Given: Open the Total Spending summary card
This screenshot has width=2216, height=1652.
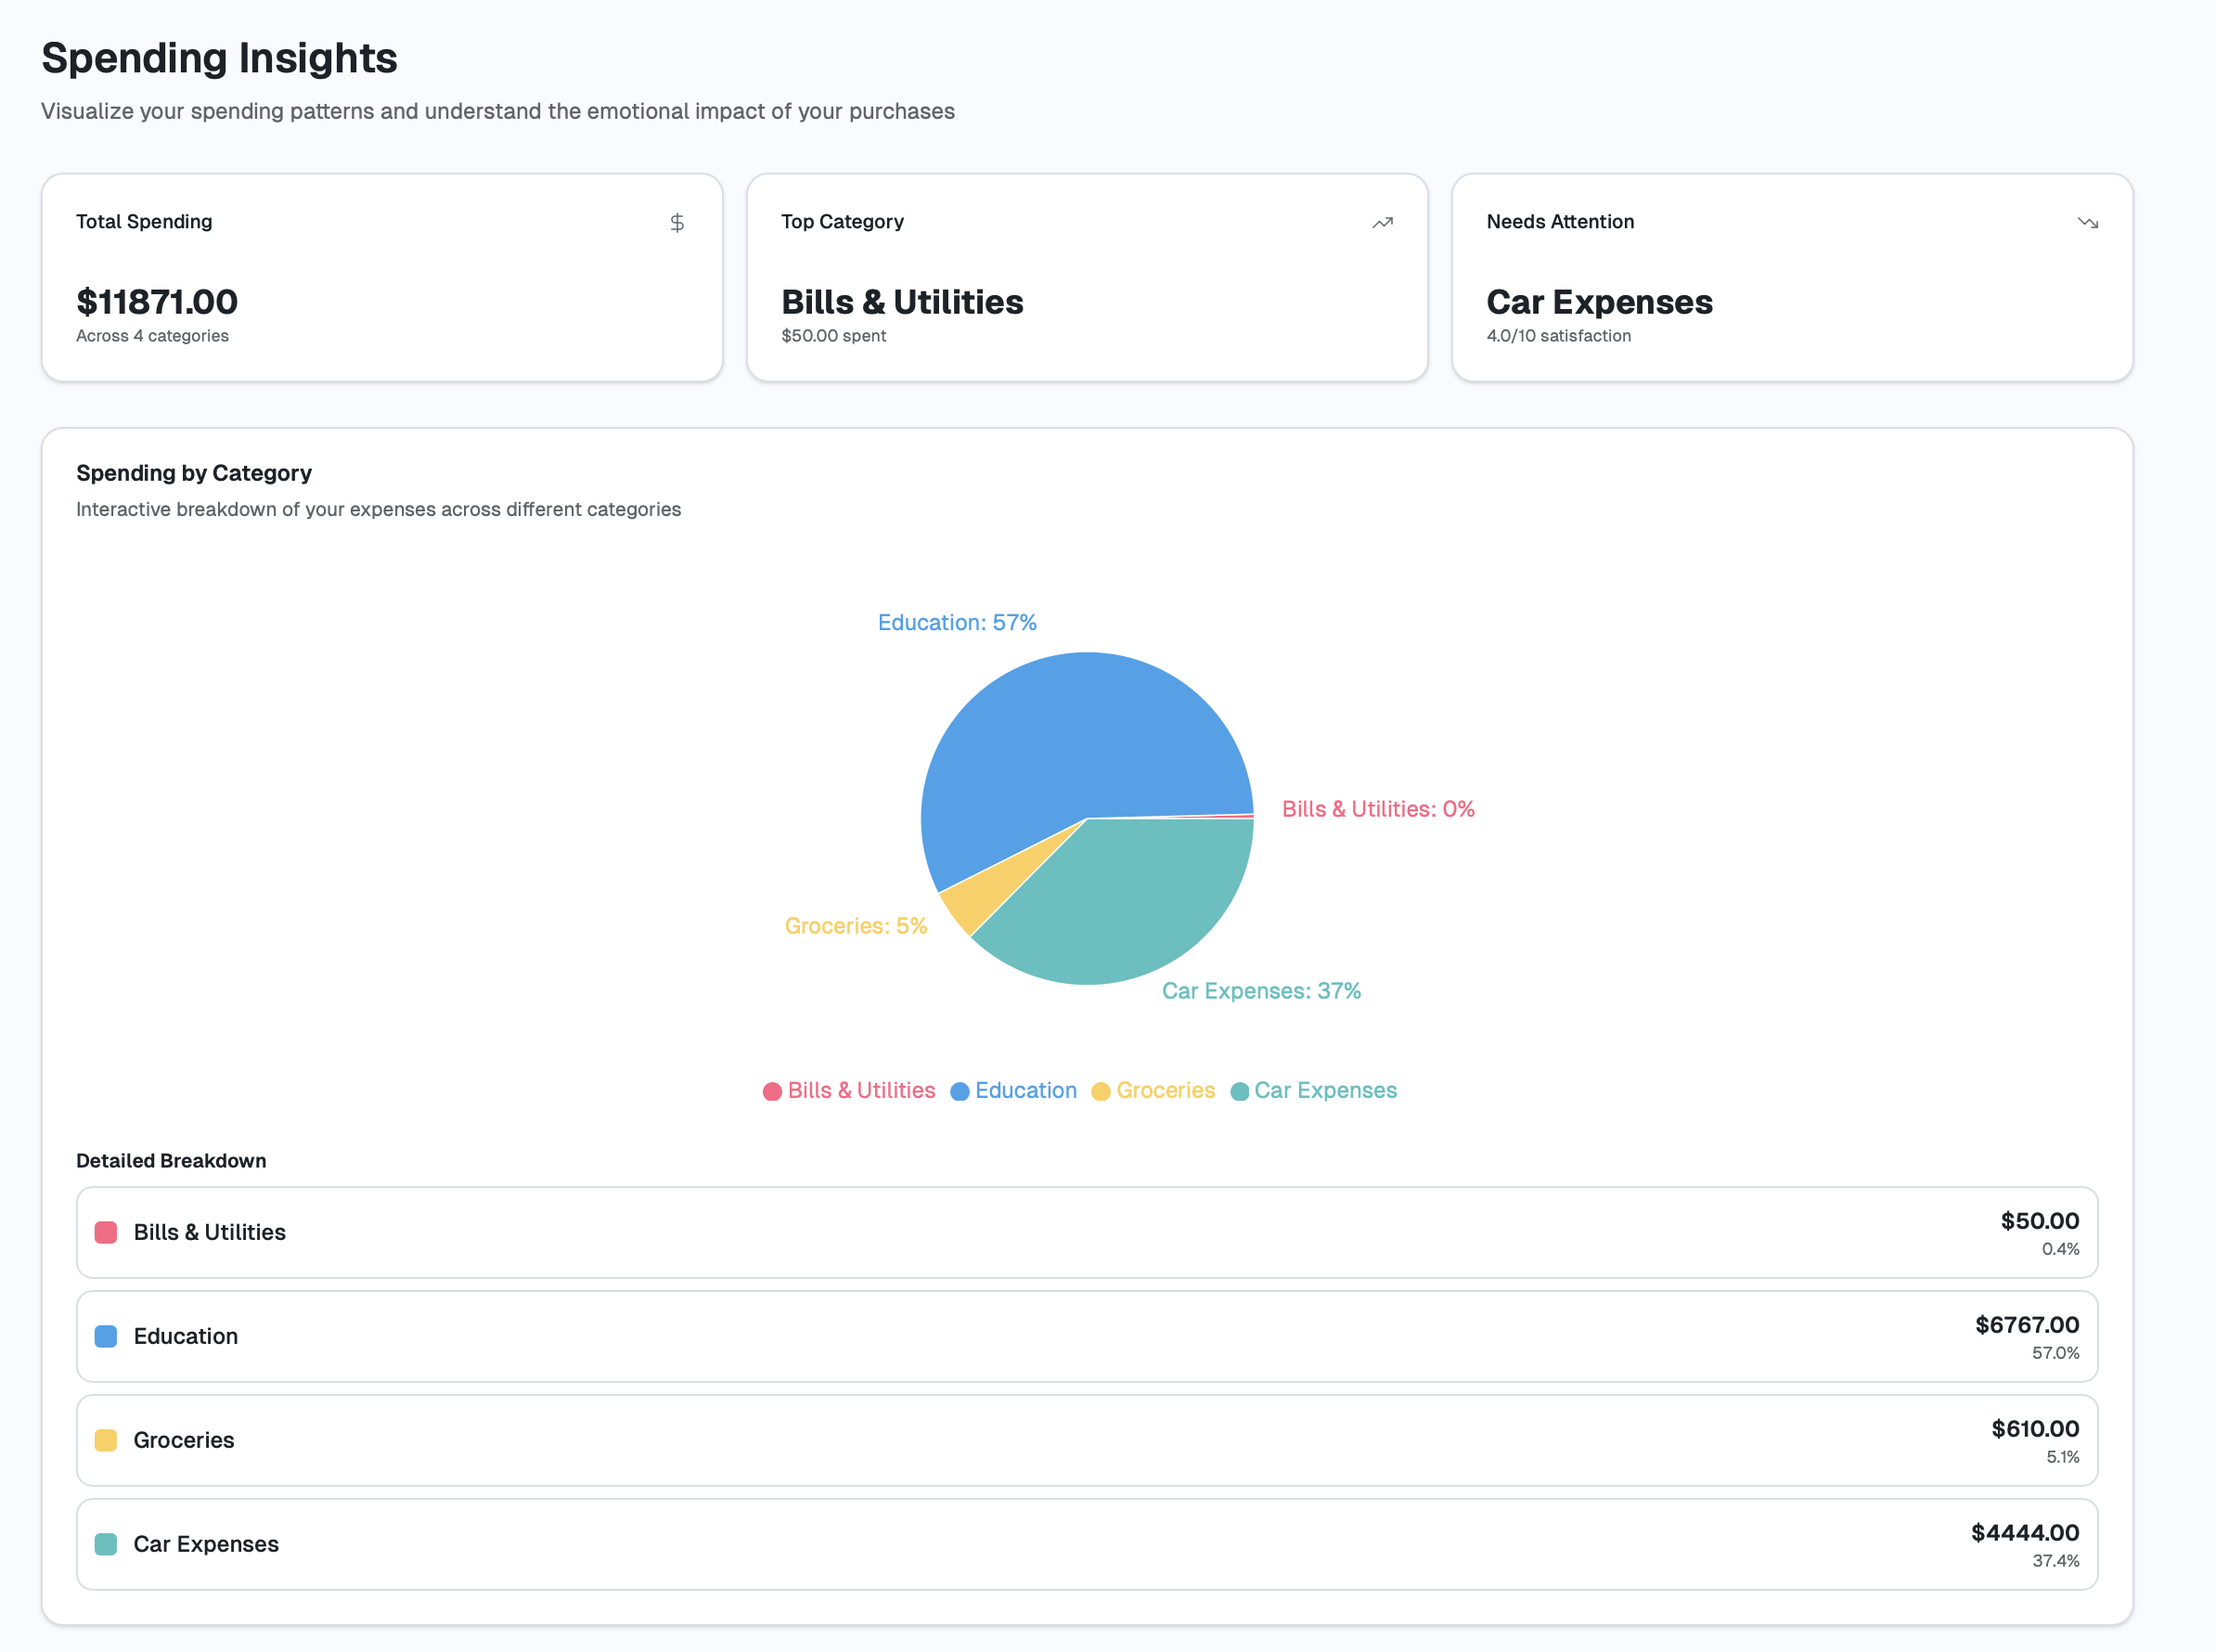Looking at the screenshot, I should (x=382, y=278).
